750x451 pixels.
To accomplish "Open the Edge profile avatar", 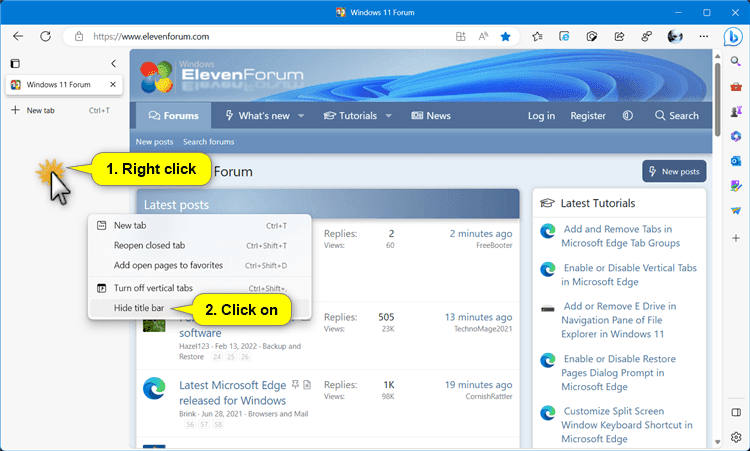I will [x=675, y=36].
